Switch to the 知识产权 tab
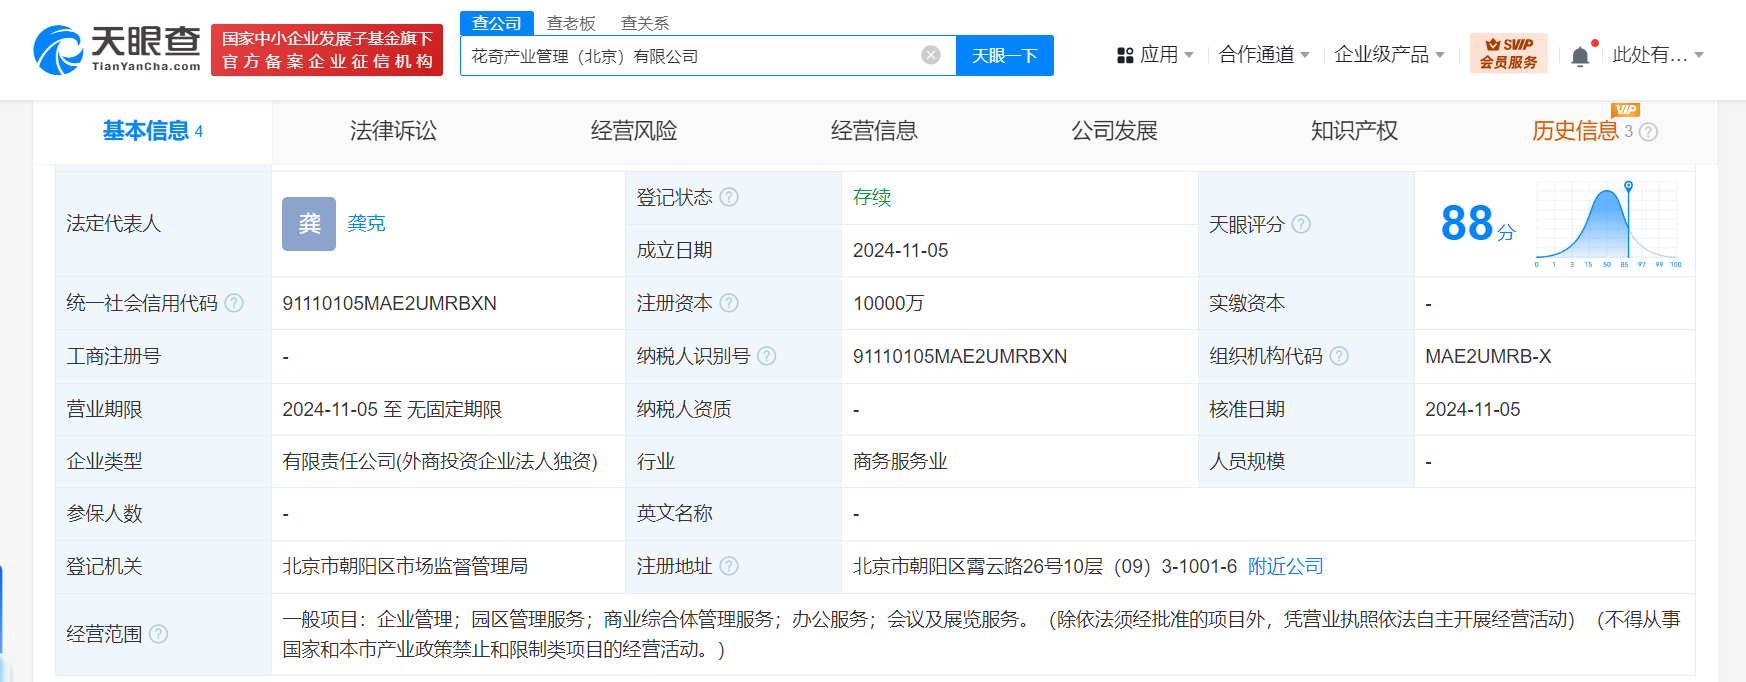 click(x=1354, y=131)
